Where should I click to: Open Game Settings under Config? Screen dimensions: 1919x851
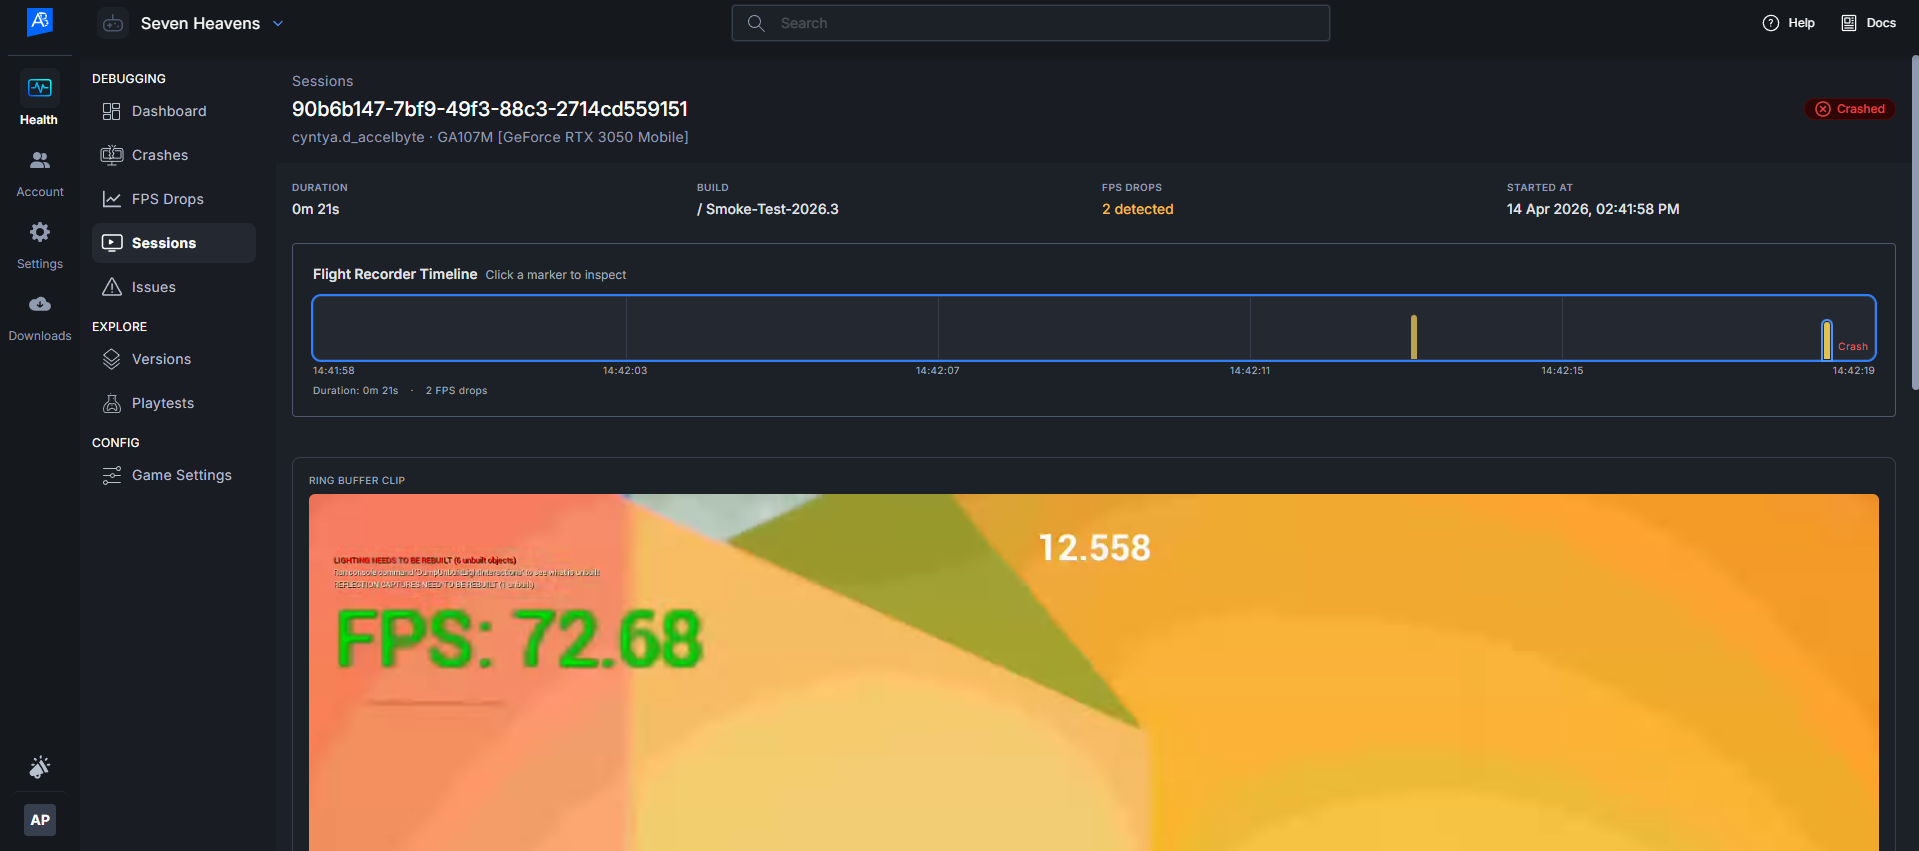[x=181, y=475]
